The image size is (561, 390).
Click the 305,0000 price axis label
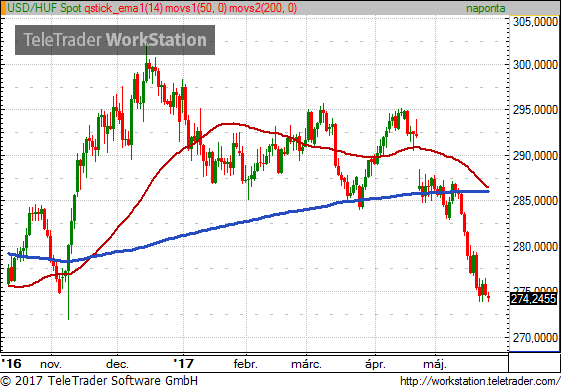click(x=535, y=22)
